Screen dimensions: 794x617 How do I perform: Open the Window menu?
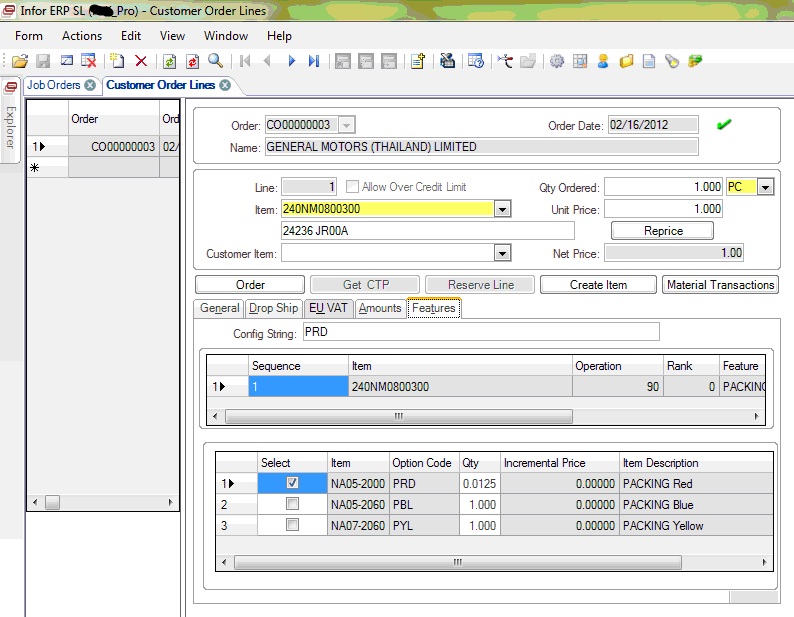[226, 36]
